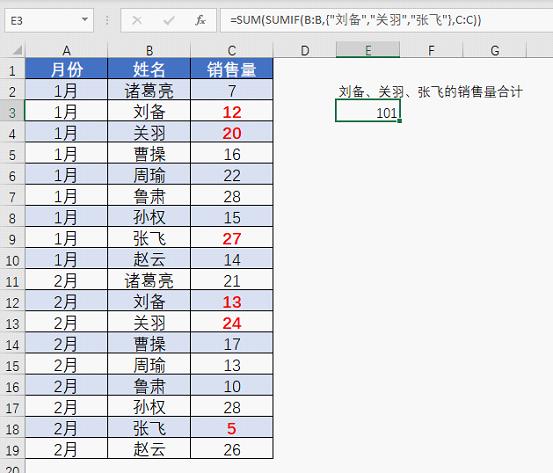Select column B header

pyautogui.click(x=149, y=50)
